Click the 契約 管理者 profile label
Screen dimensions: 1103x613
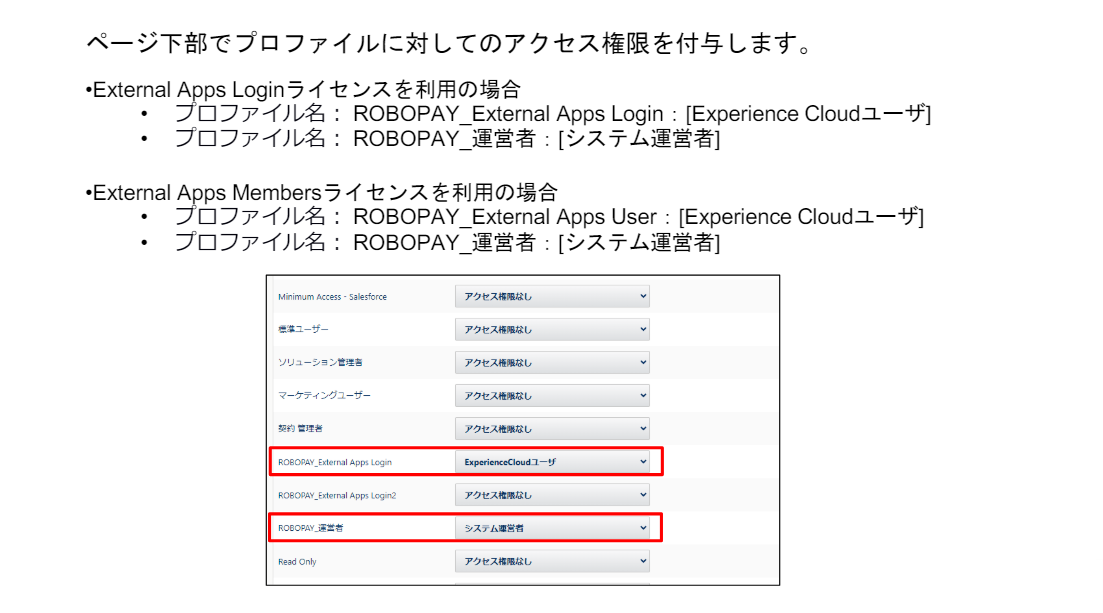pyautogui.click(x=300, y=429)
